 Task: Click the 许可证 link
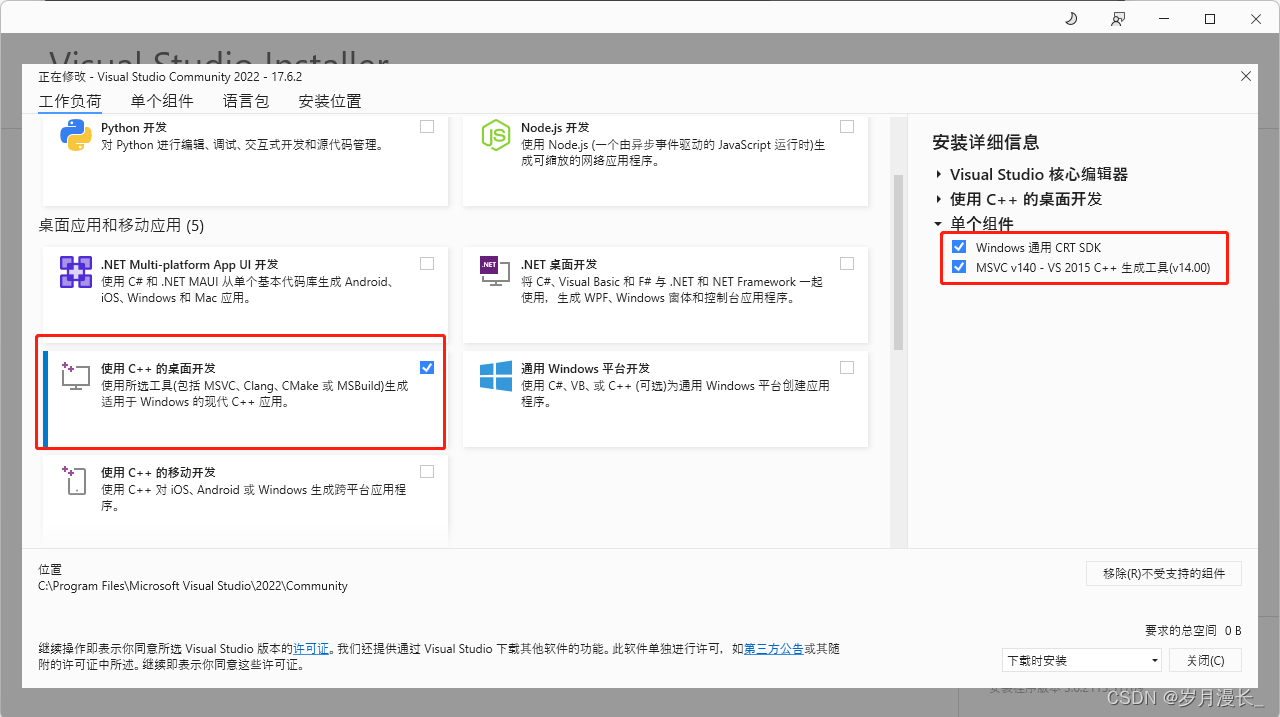[x=311, y=649]
